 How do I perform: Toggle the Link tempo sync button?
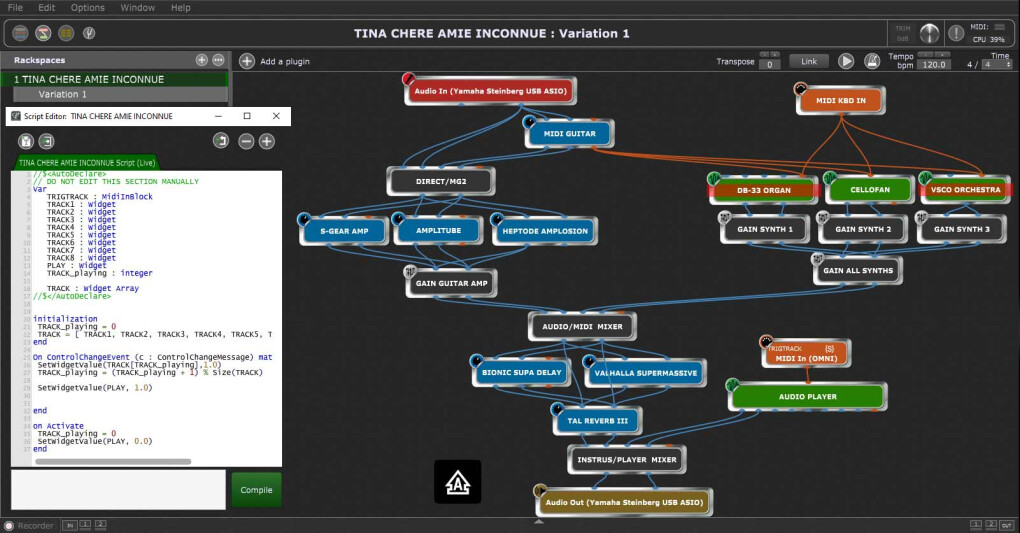[x=809, y=61]
